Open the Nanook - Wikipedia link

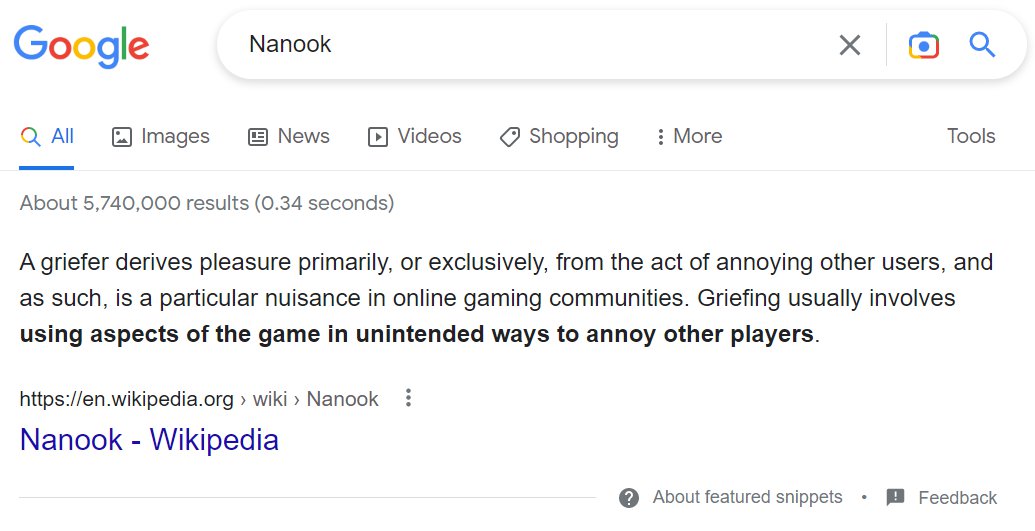coord(149,439)
